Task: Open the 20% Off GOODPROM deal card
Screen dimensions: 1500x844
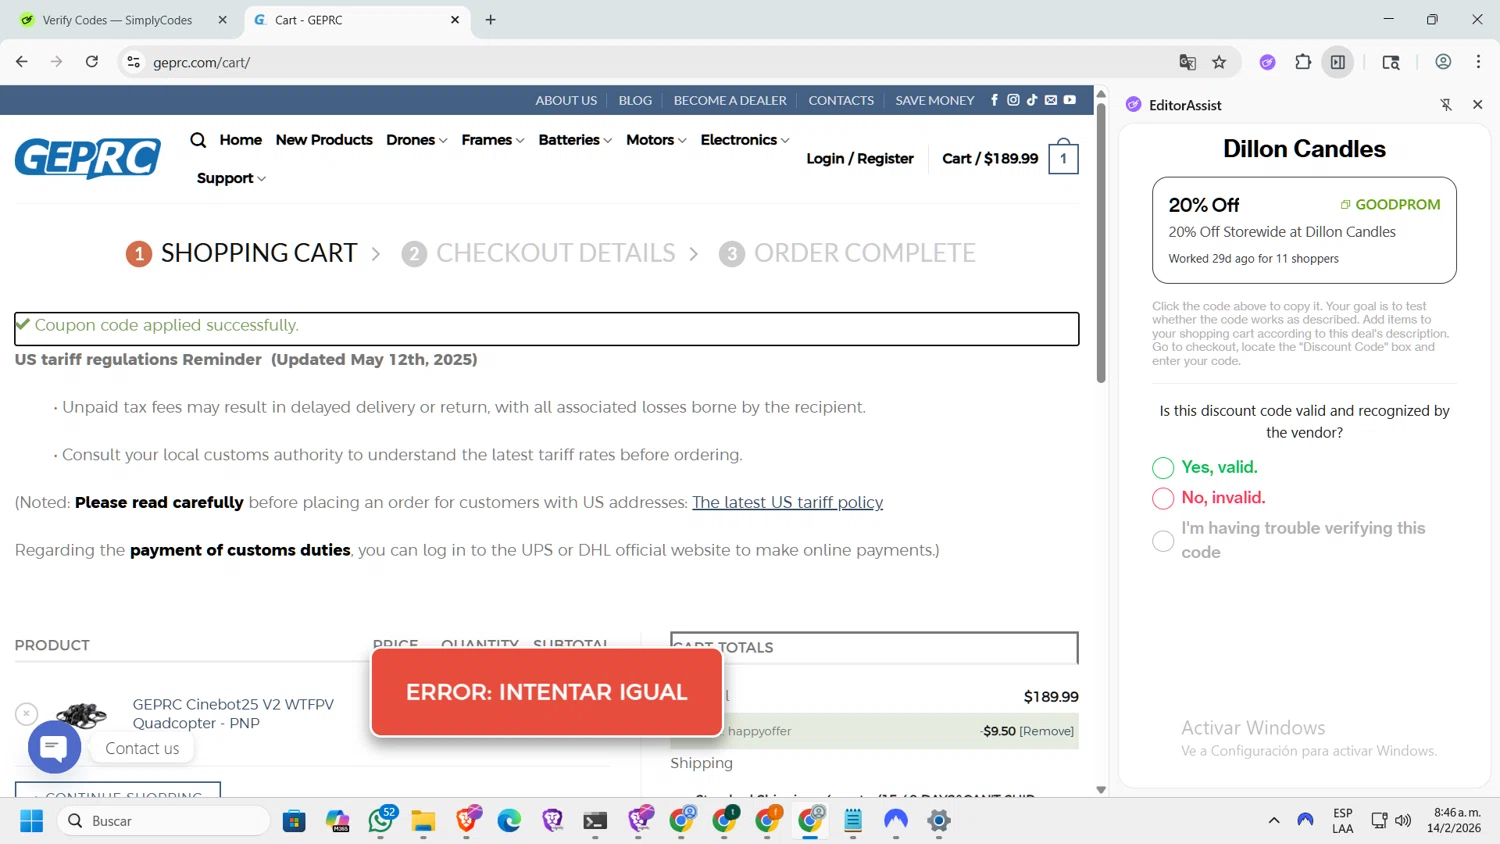Action: (x=1304, y=230)
